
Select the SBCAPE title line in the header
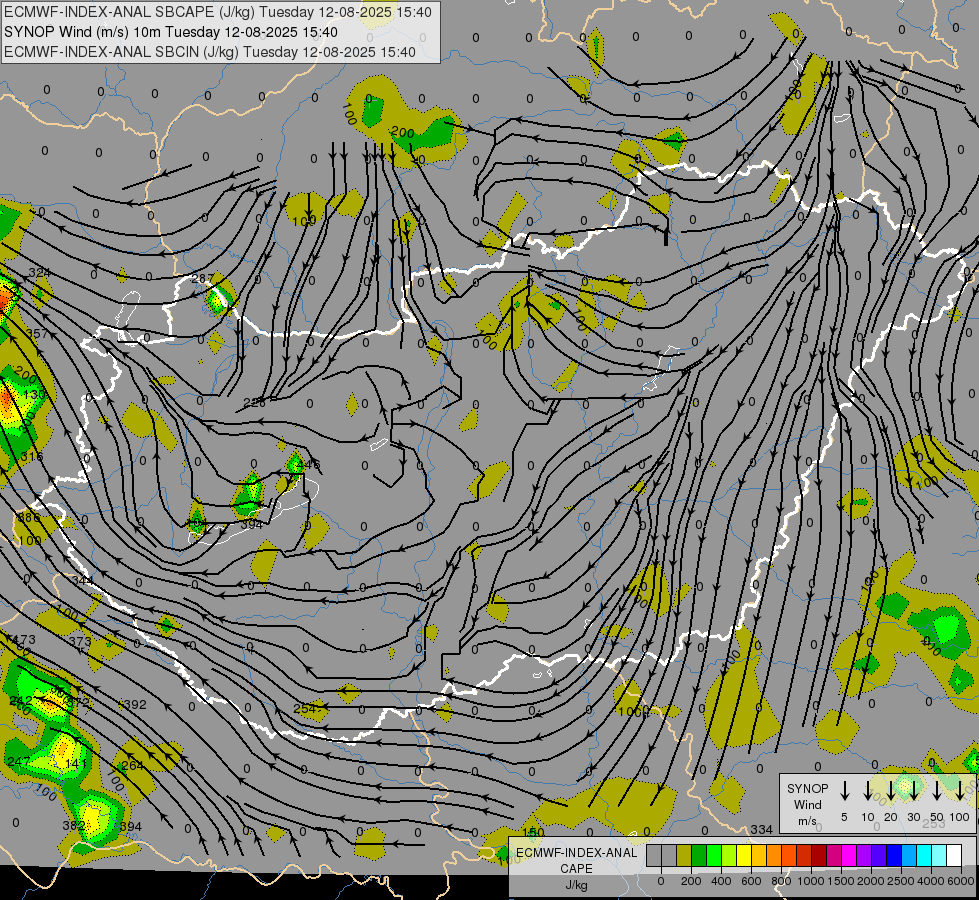[x=217, y=12]
